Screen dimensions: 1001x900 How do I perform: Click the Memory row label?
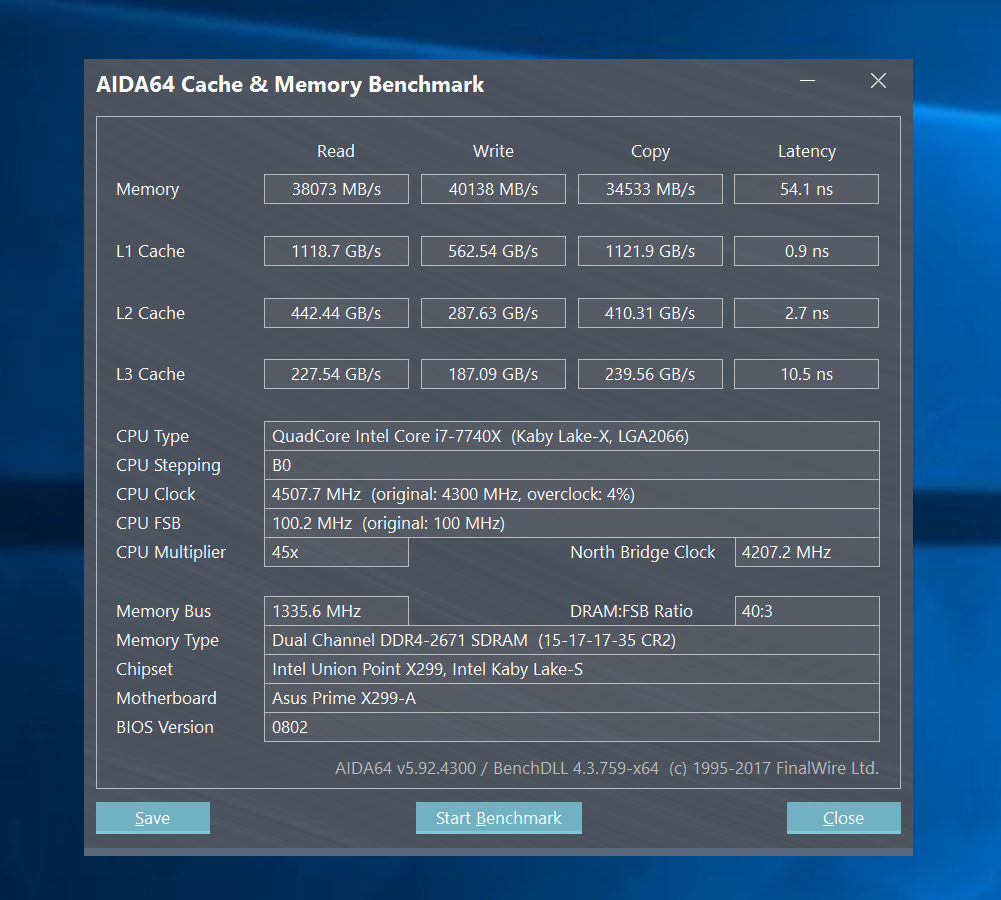pos(147,190)
